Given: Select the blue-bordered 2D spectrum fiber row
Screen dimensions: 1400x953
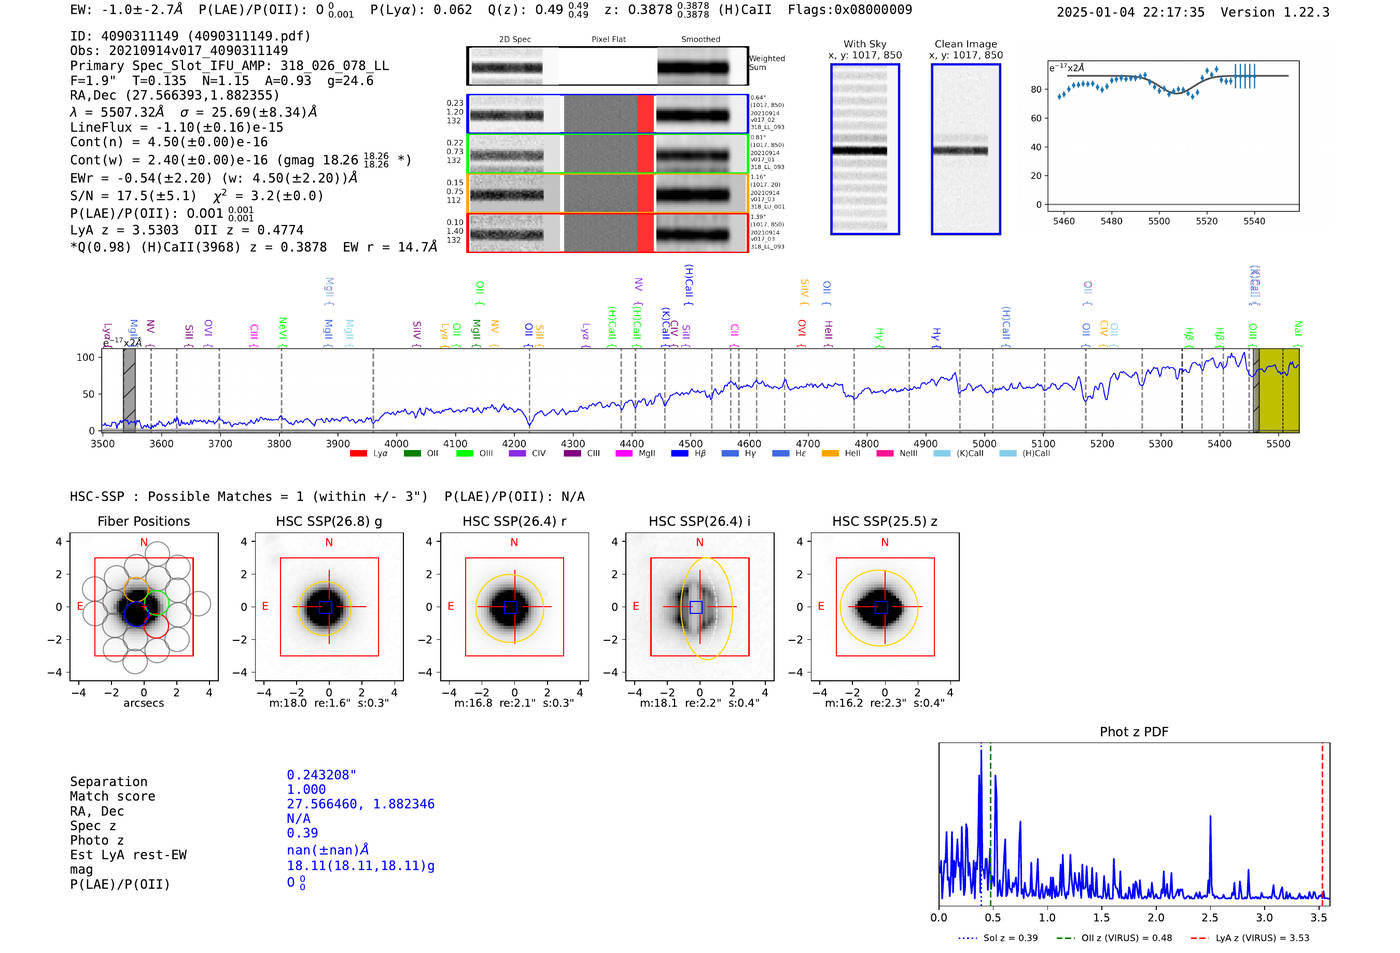Looking at the screenshot, I should click(608, 115).
